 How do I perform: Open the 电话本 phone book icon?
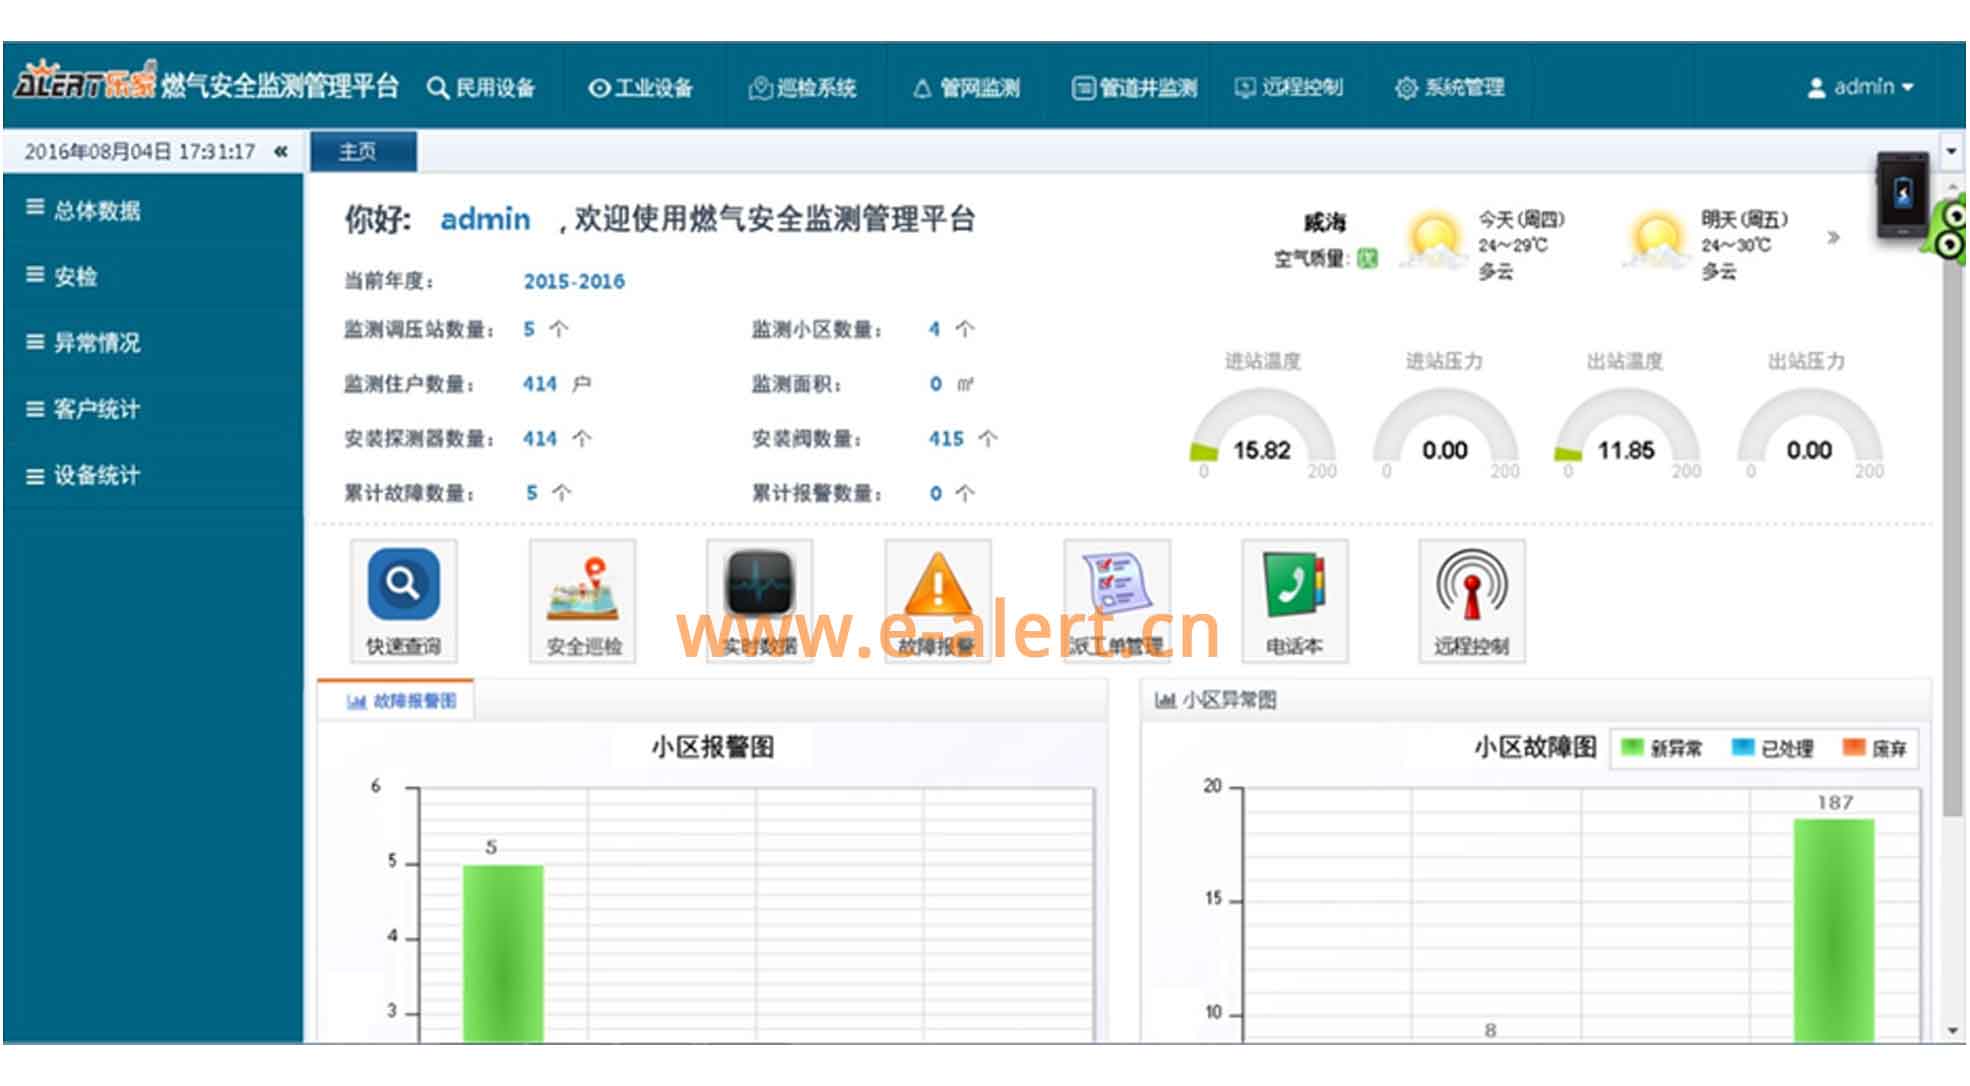[x=1294, y=584]
